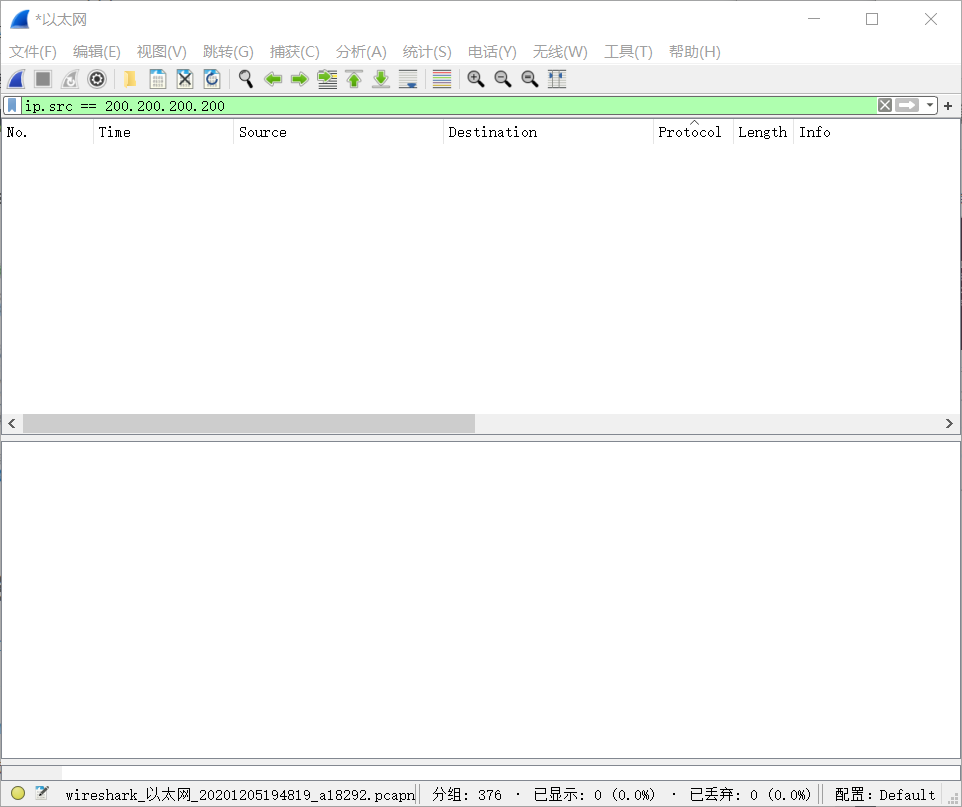
Task: Reload the capture file
Action: click(212, 79)
